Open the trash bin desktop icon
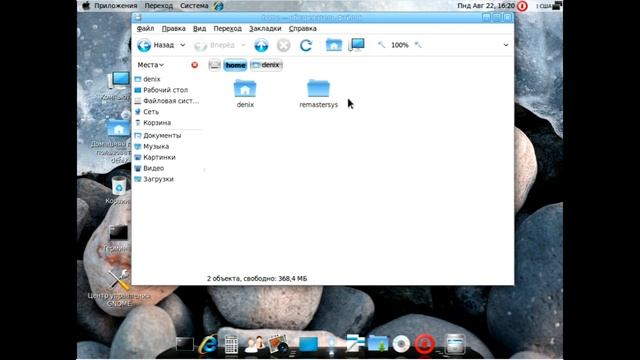This screenshot has width=640, height=360. click(x=119, y=185)
